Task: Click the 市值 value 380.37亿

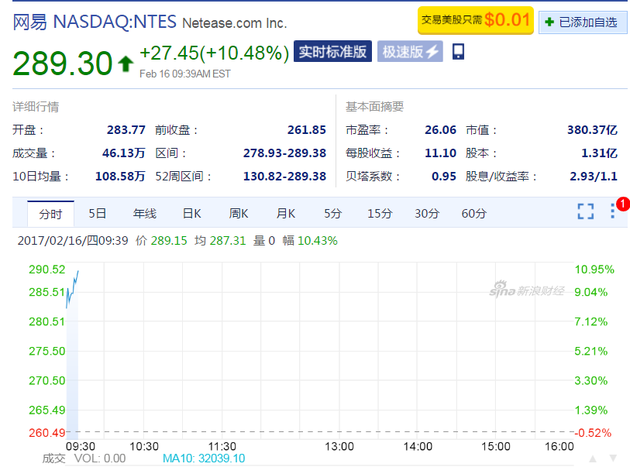Action: click(592, 130)
